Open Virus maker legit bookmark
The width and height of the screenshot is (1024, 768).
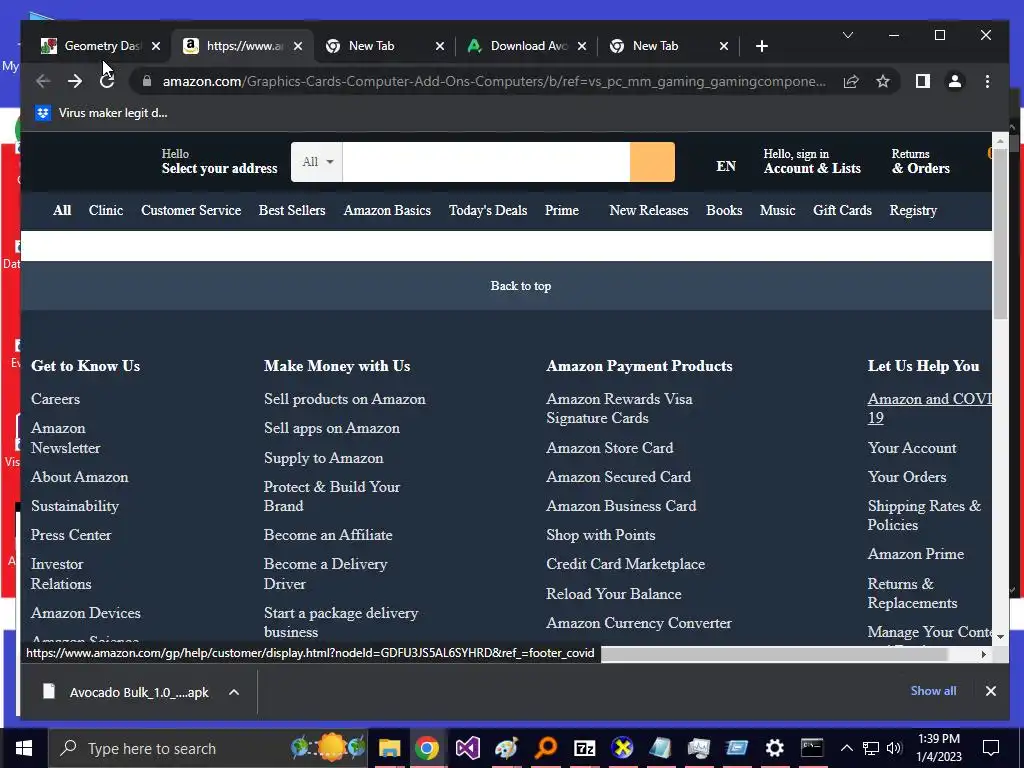101,113
